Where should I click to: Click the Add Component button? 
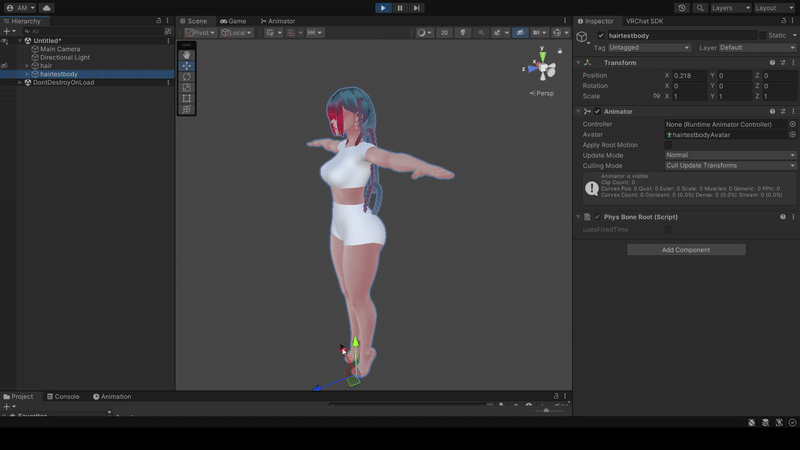tap(686, 250)
